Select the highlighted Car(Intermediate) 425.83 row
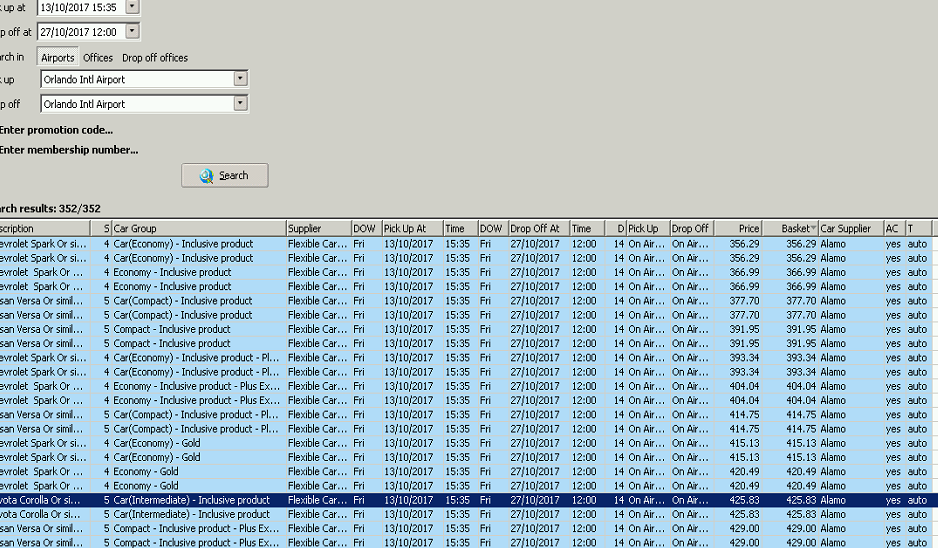 [400, 500]
